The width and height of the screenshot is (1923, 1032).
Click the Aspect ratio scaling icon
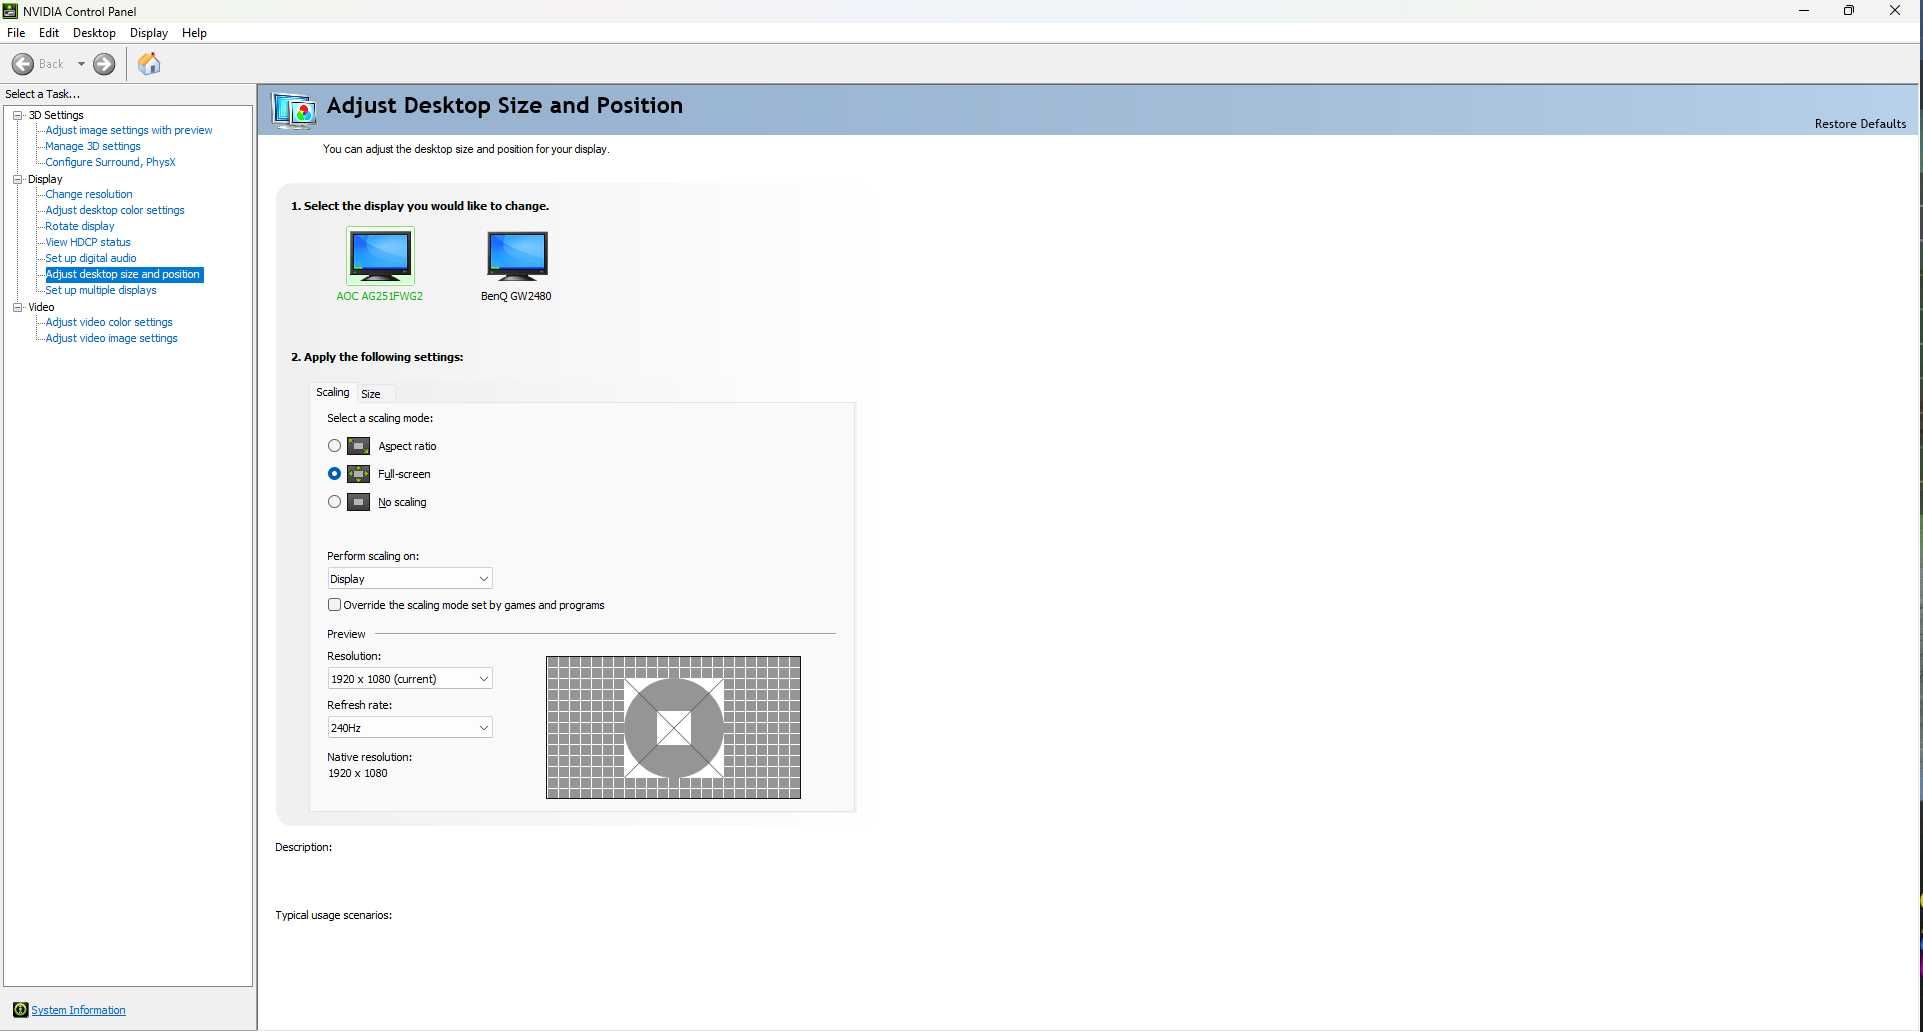[358, 446]
